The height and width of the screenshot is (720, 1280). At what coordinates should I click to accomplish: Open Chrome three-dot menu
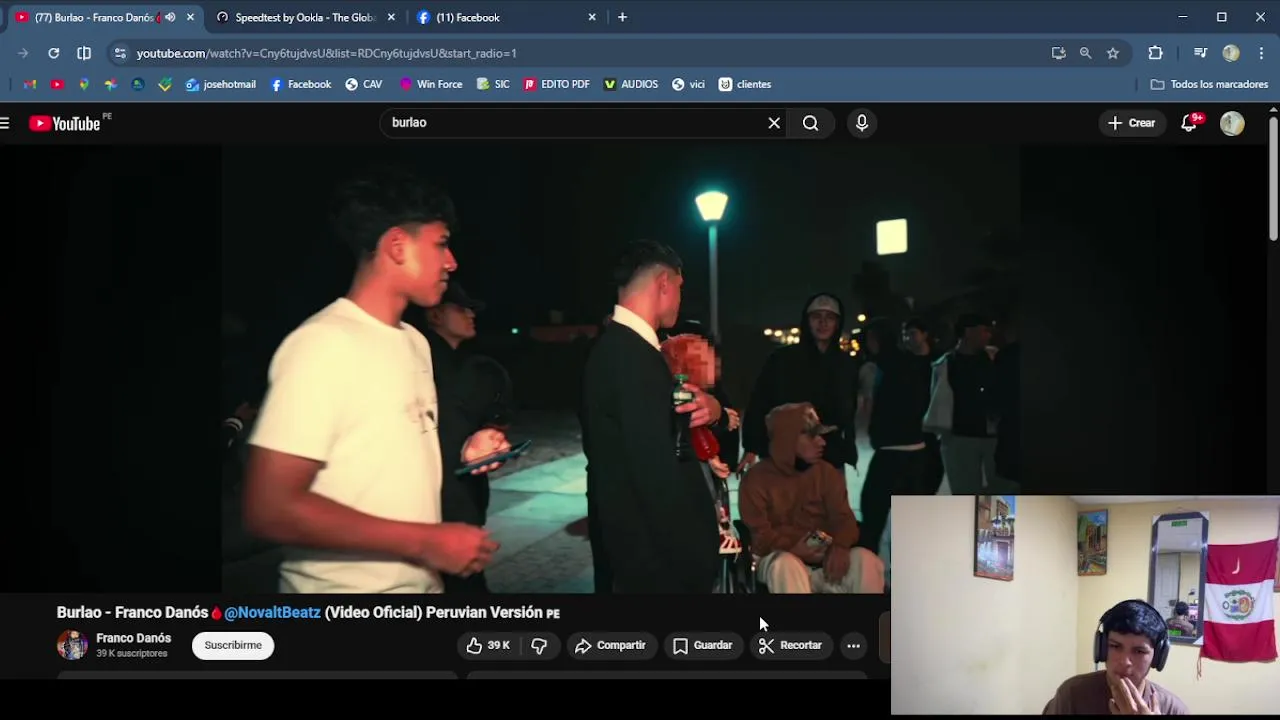coord(1261,53)
